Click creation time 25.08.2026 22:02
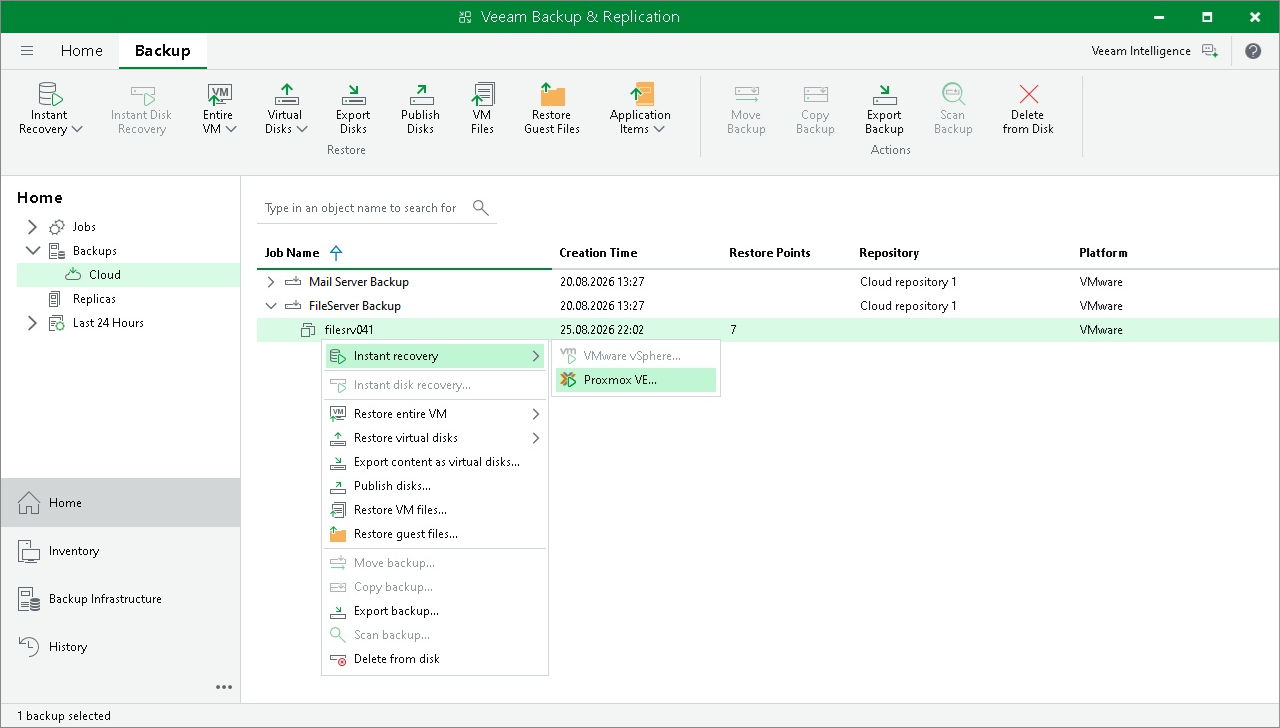 pos(602,330)
